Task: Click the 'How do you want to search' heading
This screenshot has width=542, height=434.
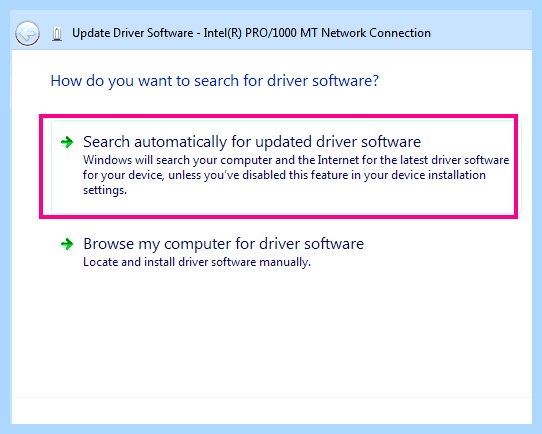Action: point(215,81)
